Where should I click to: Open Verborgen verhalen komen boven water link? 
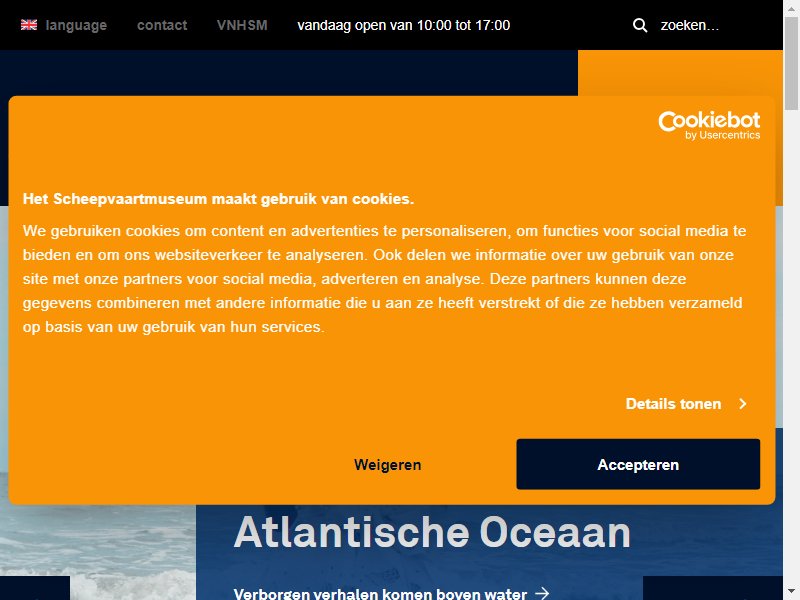click(391, 593)
